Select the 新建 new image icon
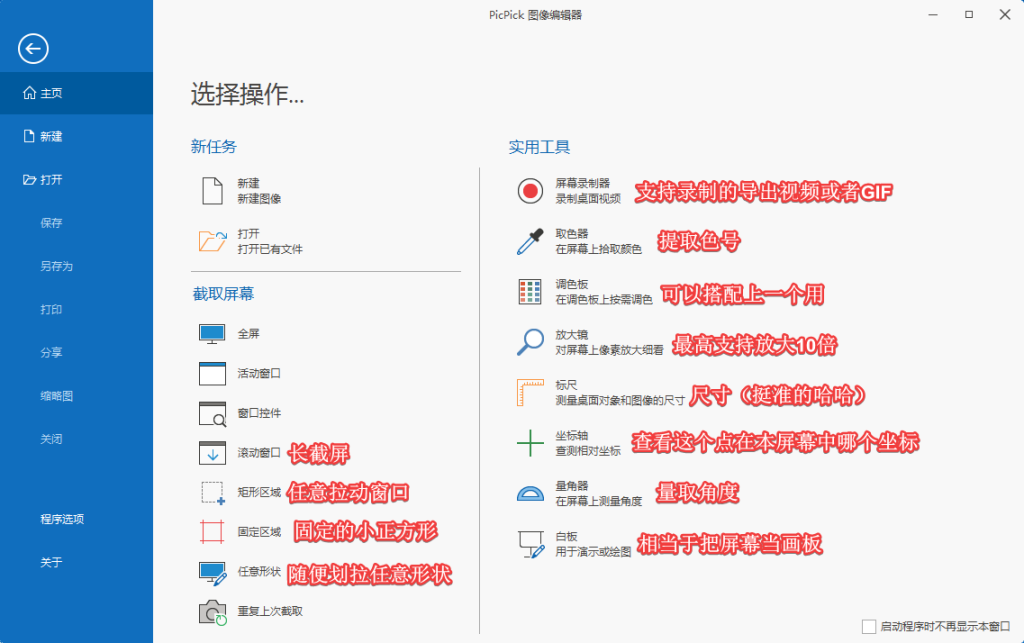 pos(212,191)
